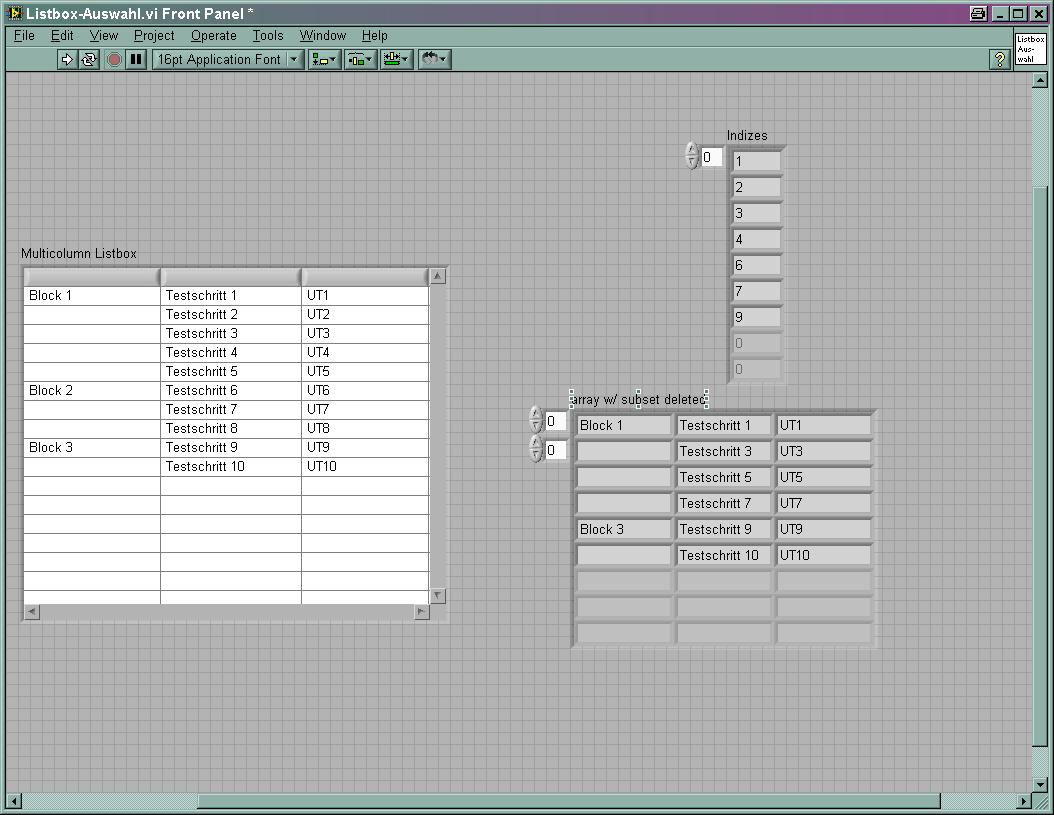Click the Indizes element showing 1
Viewport: 1054px width, 815px height.
pos(756,161)
